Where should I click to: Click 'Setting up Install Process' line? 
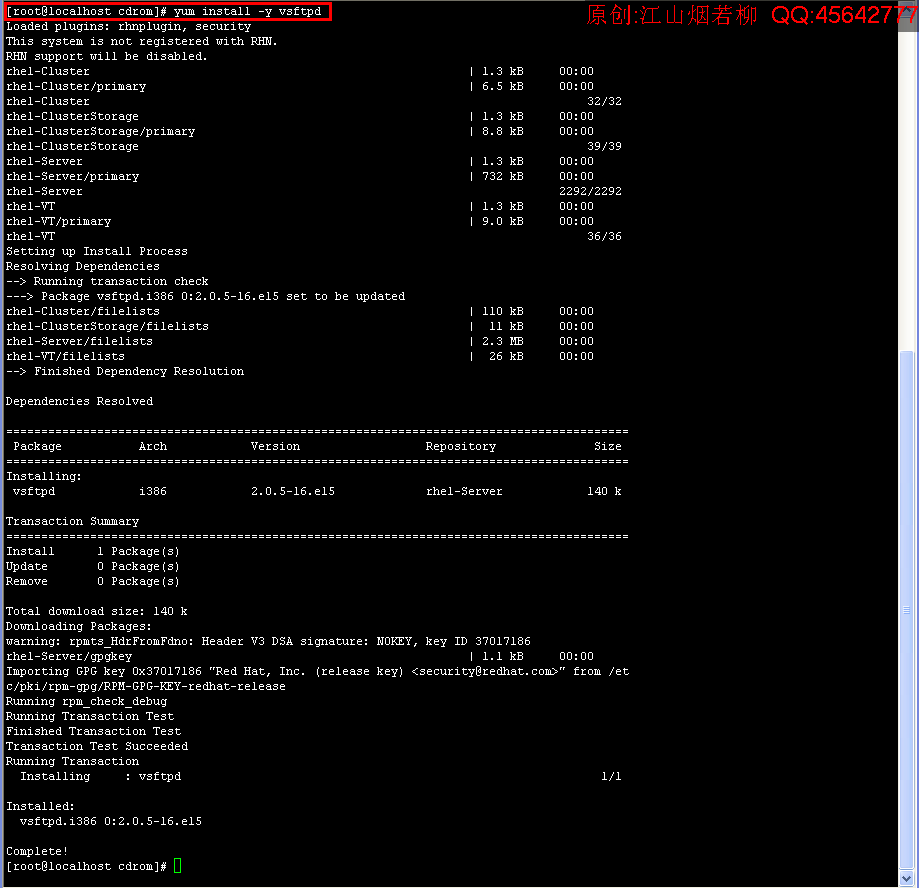97,251
